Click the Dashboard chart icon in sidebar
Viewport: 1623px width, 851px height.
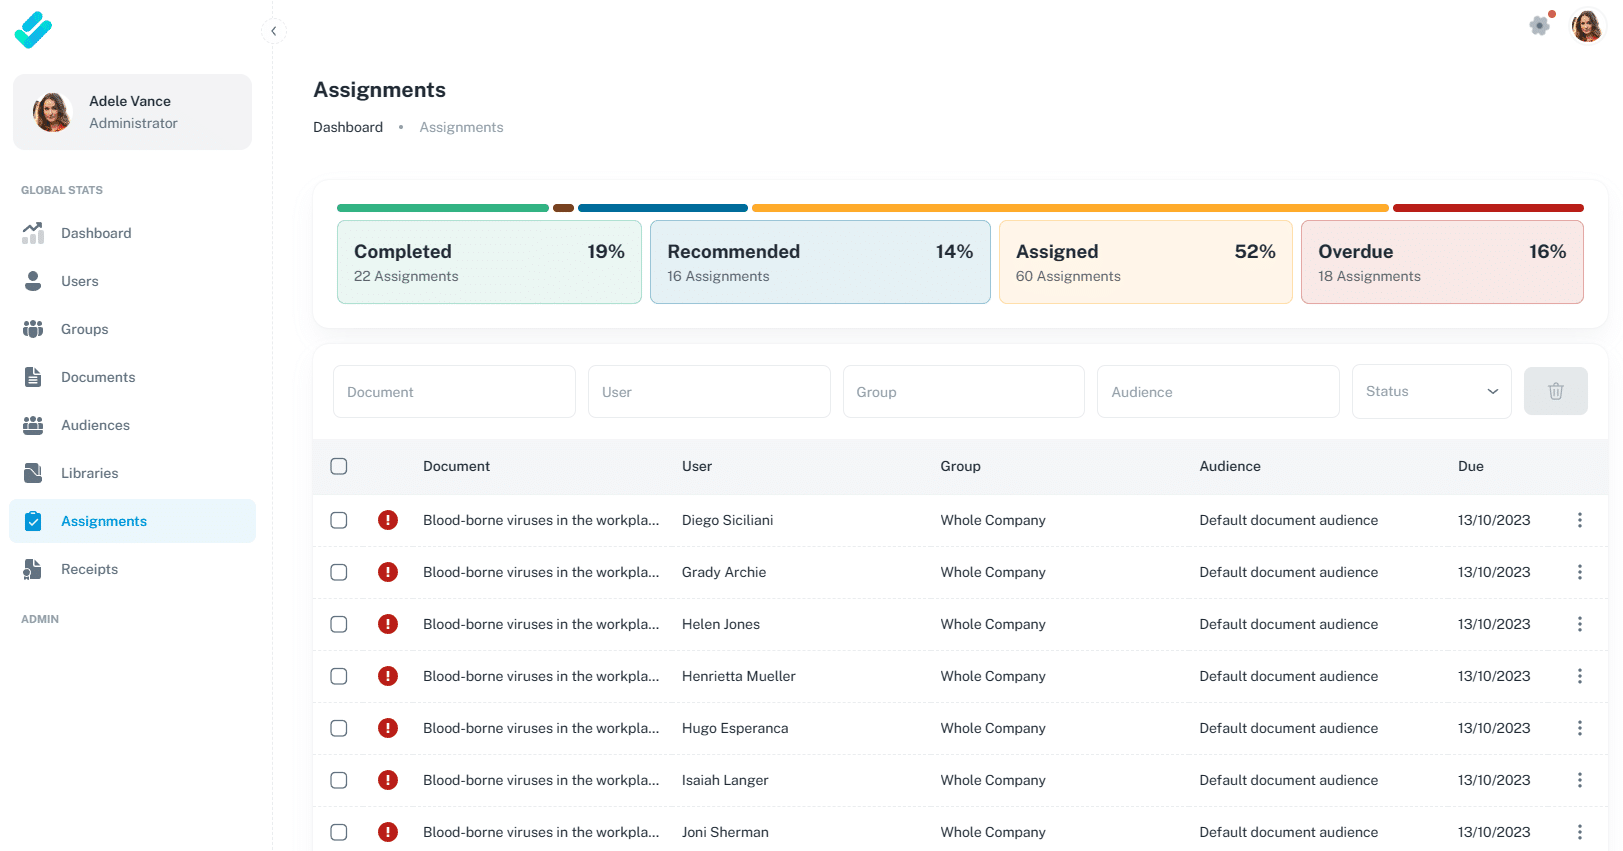(33, 233)
